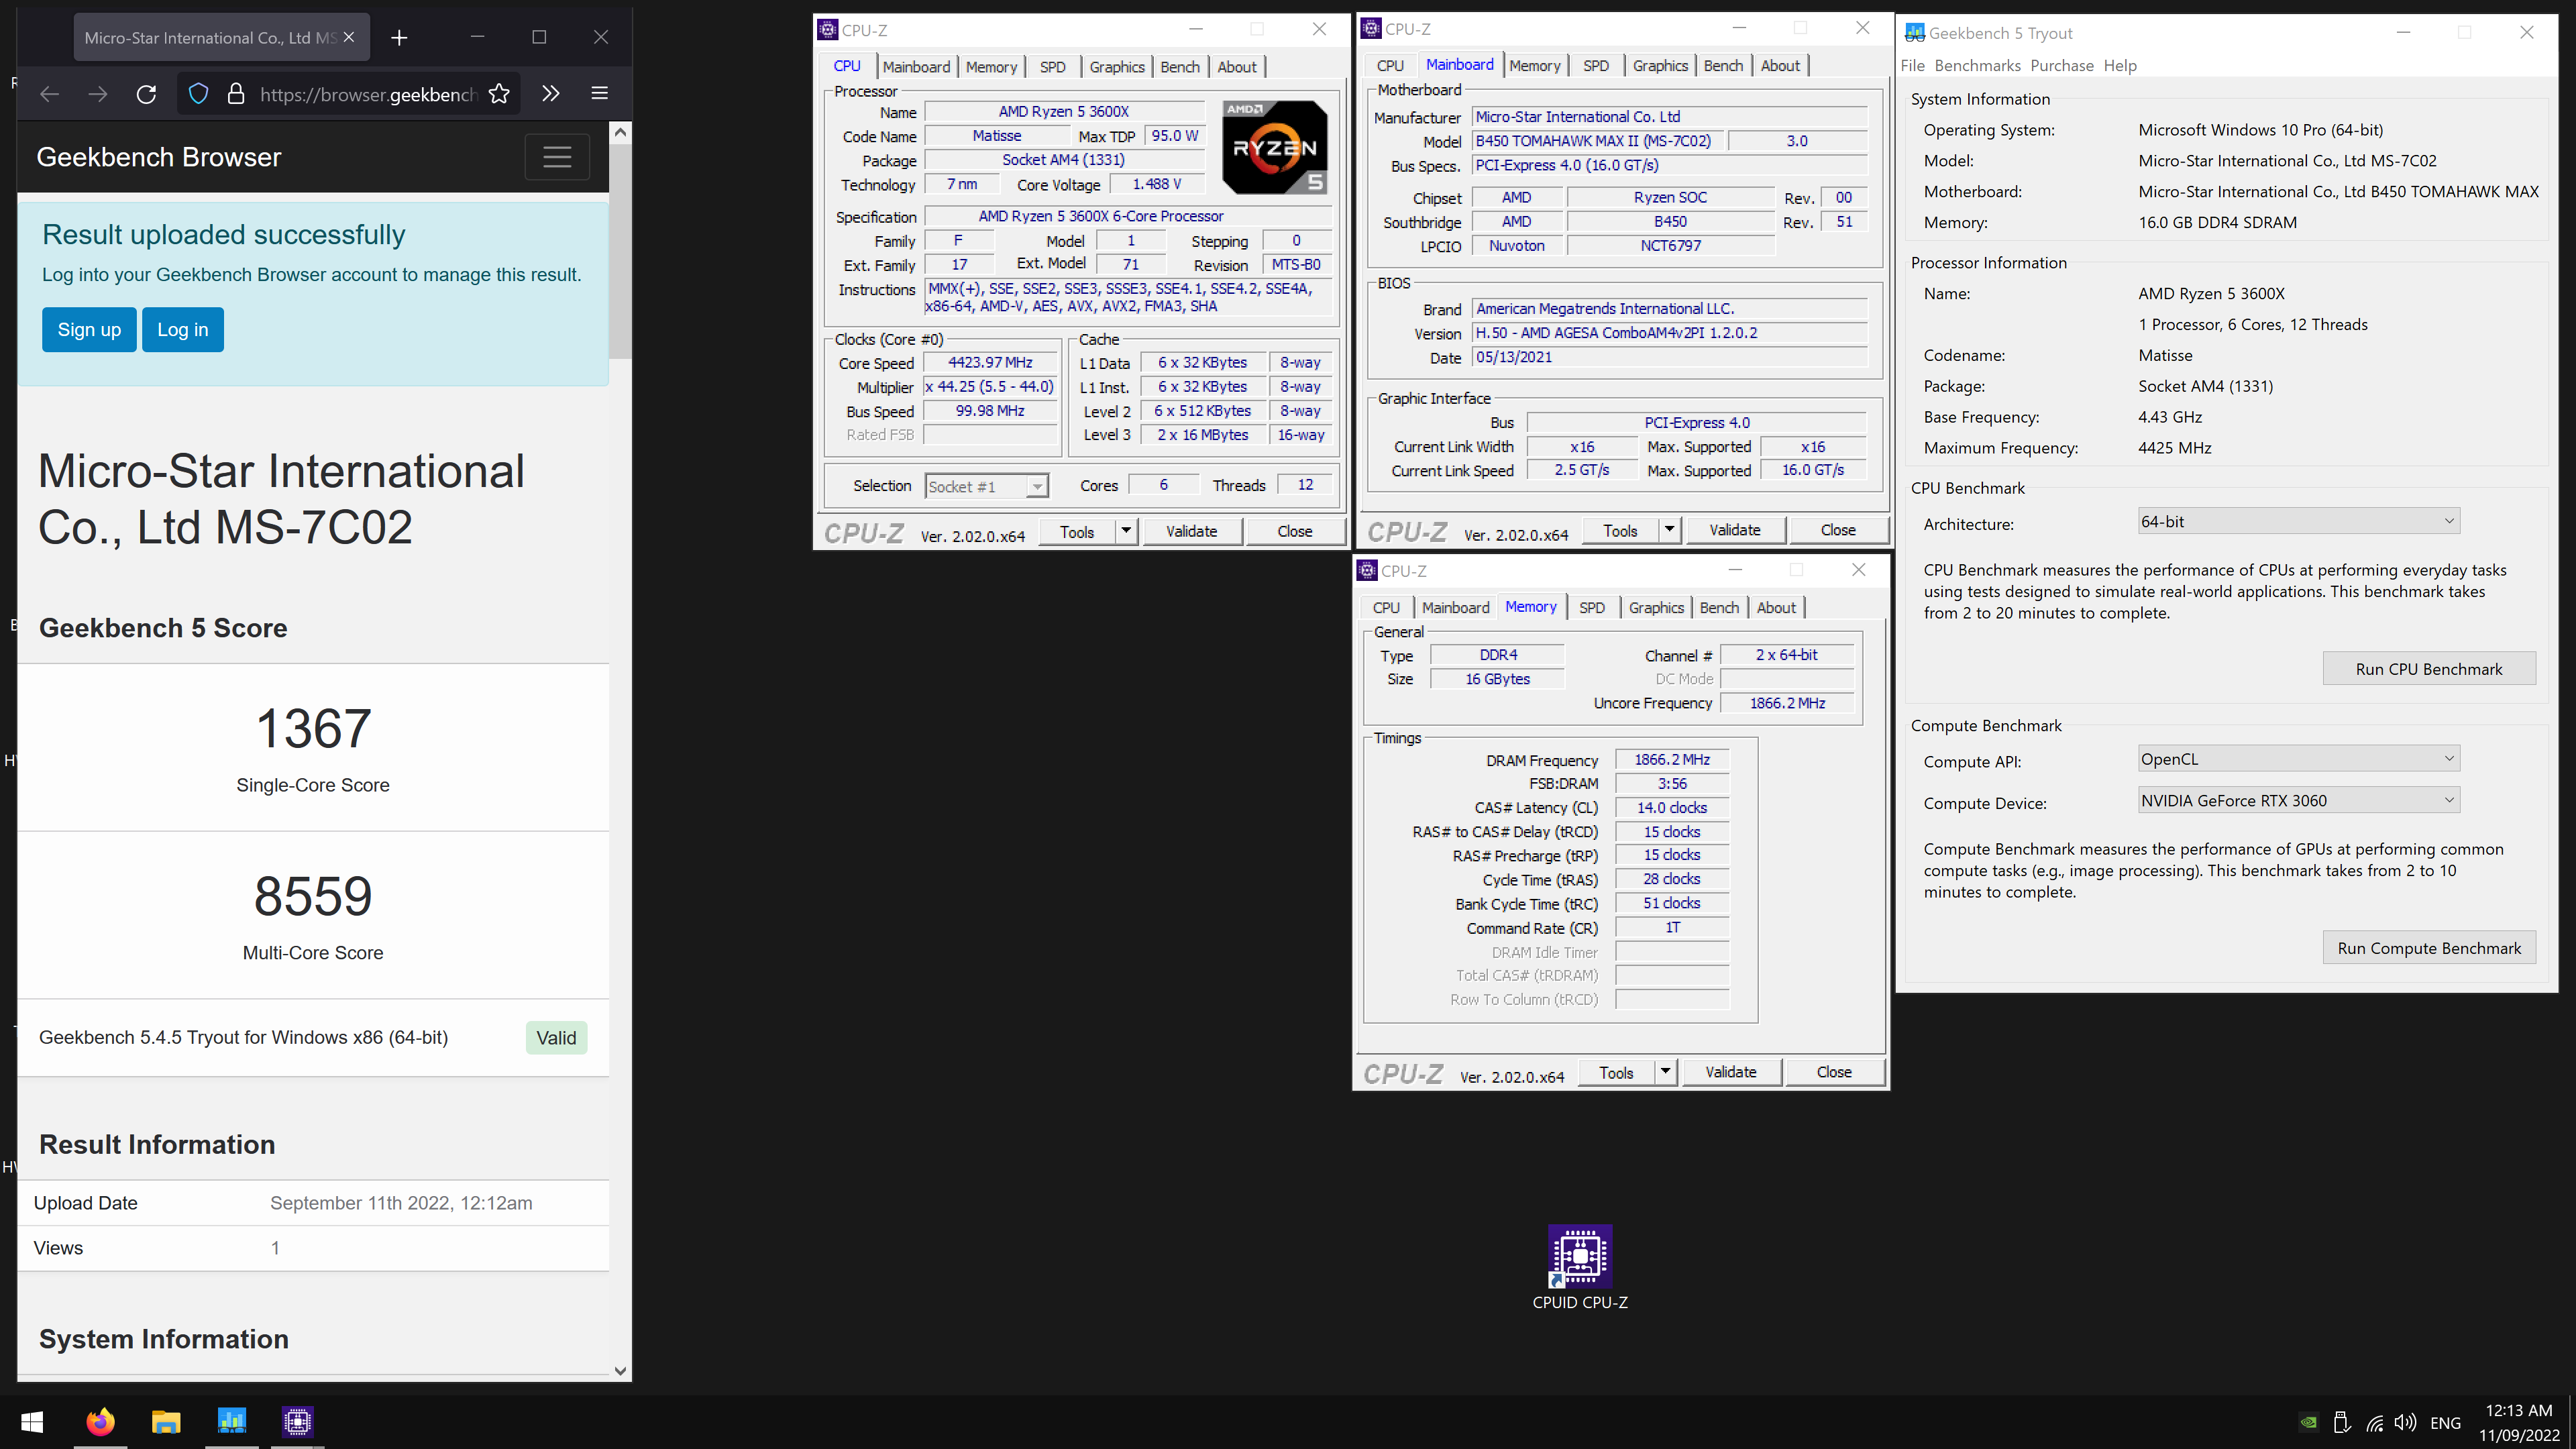
Task: Reload the Geekbench browser page
Action: (146, 94)
